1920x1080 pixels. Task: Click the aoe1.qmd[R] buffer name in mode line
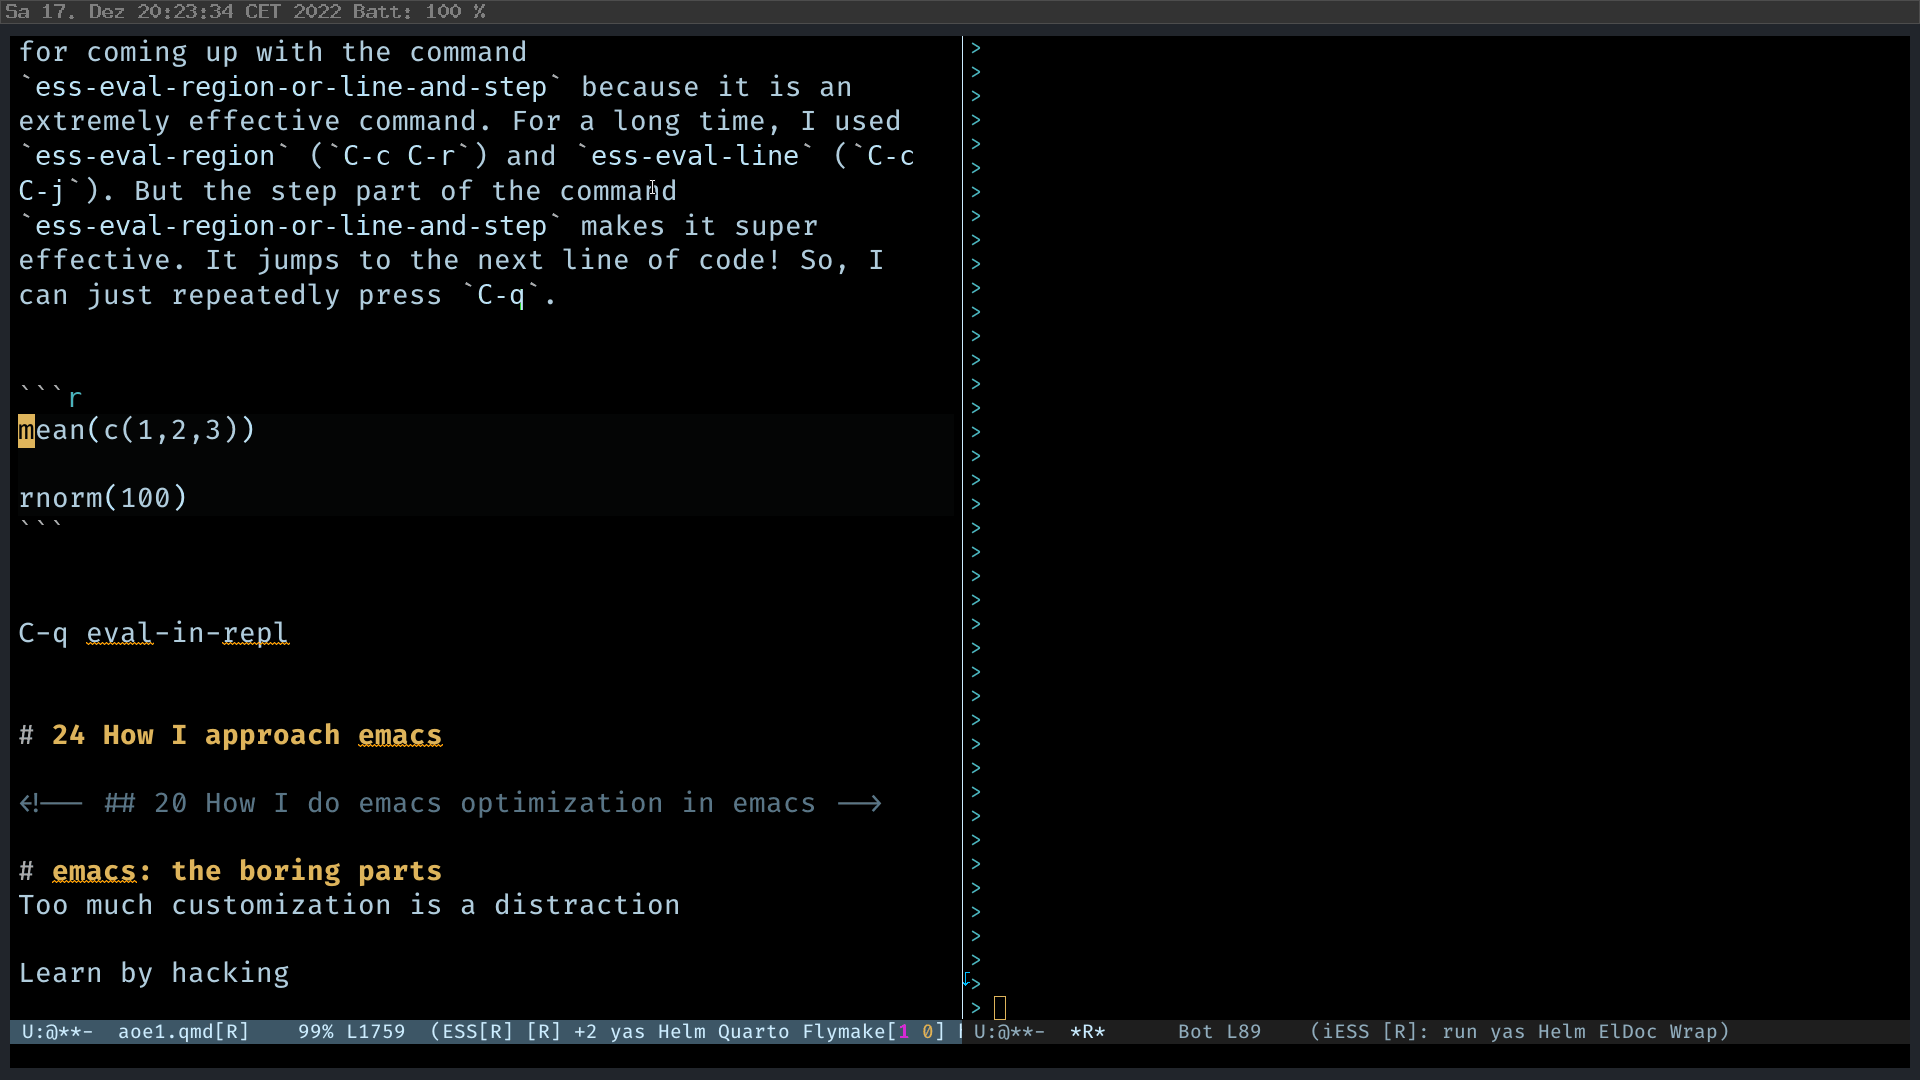click(x=183, y=1031)
